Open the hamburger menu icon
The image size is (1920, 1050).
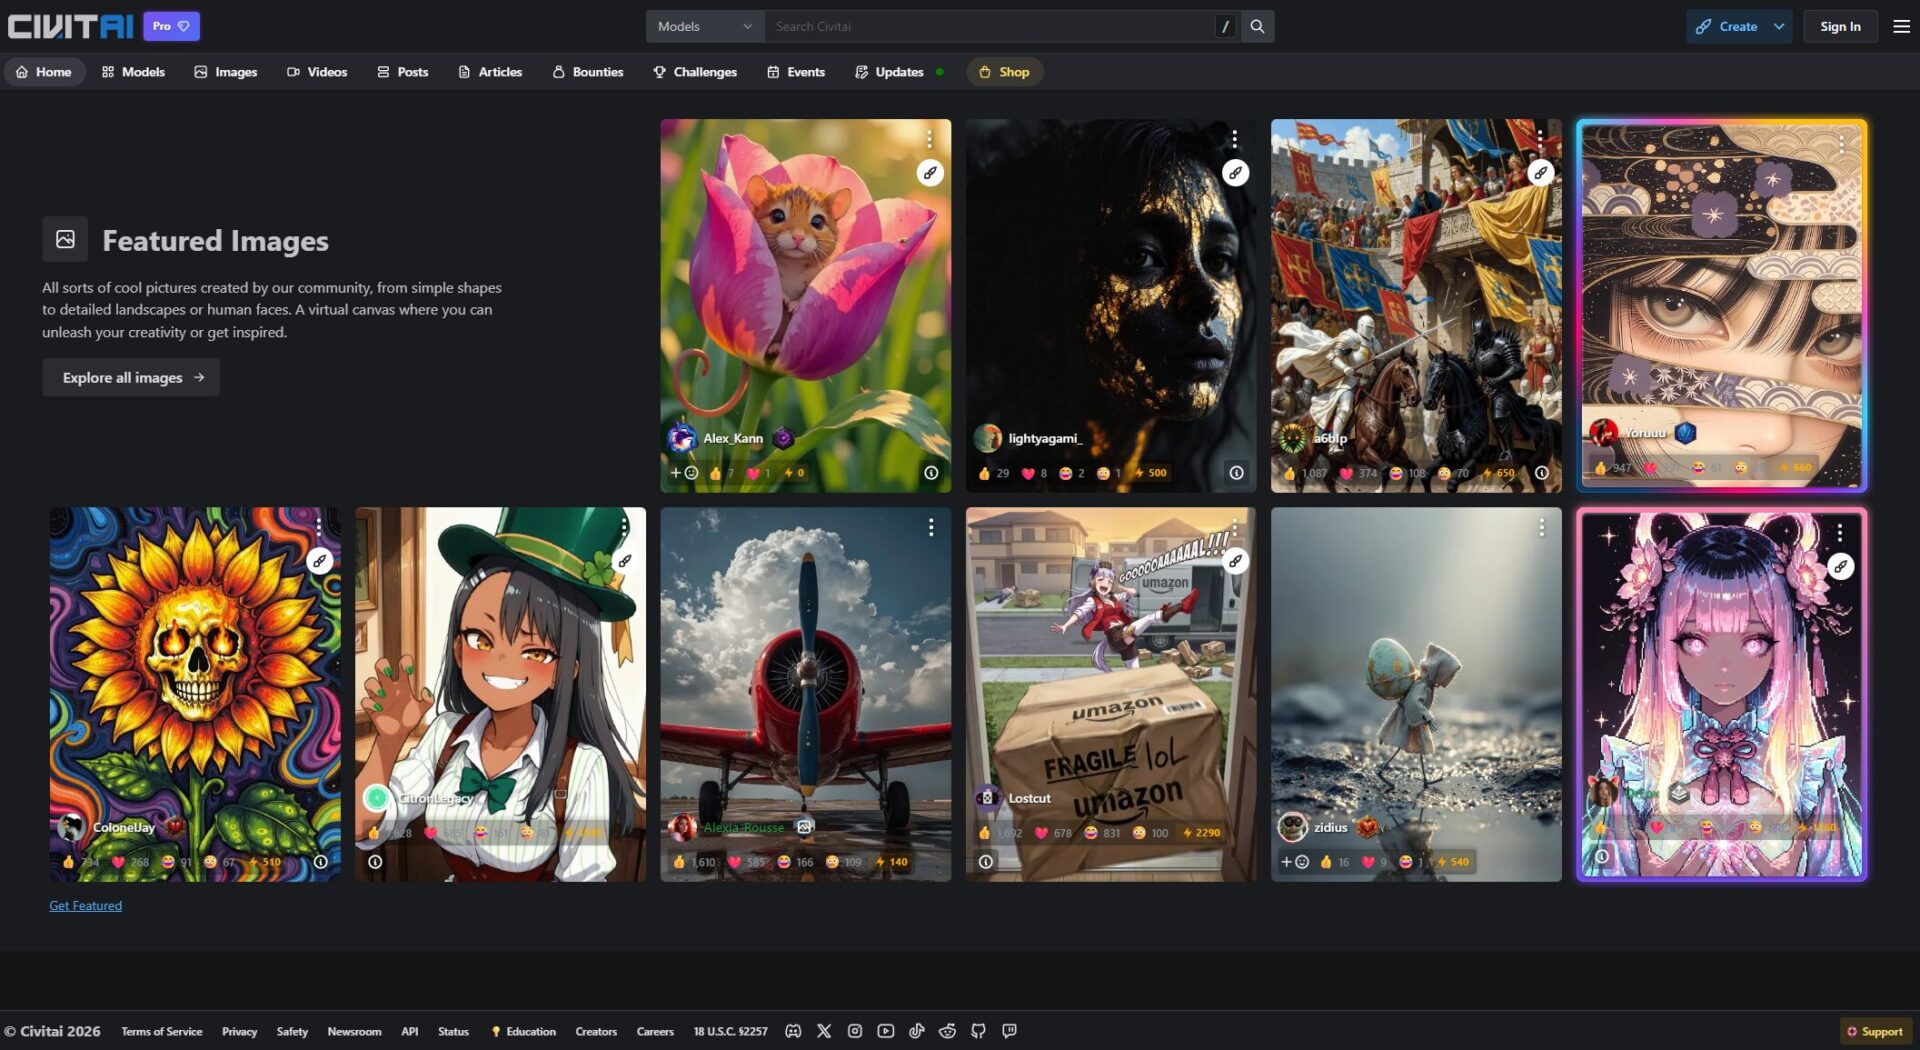[x=1901, y=27]
